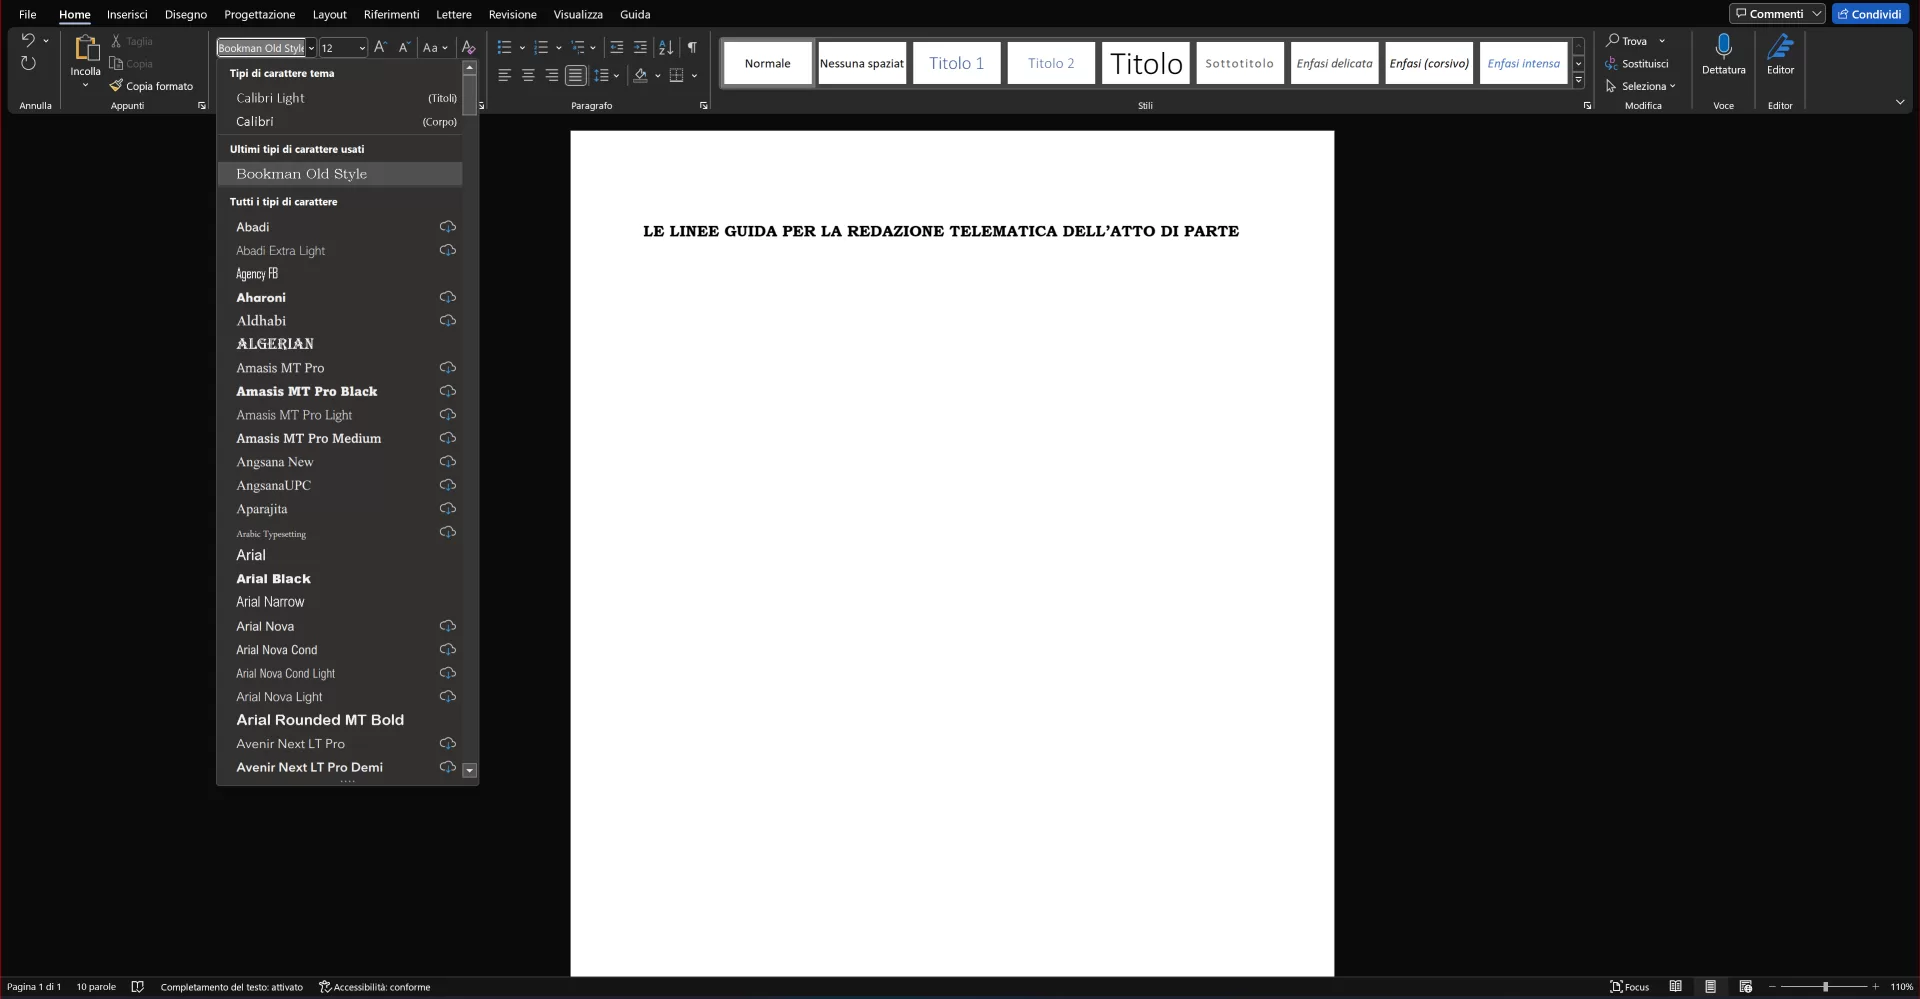This screenshot has width=1920, height=999.
Task: Increase the paragraph indent
Action: [x=640, y=47]
